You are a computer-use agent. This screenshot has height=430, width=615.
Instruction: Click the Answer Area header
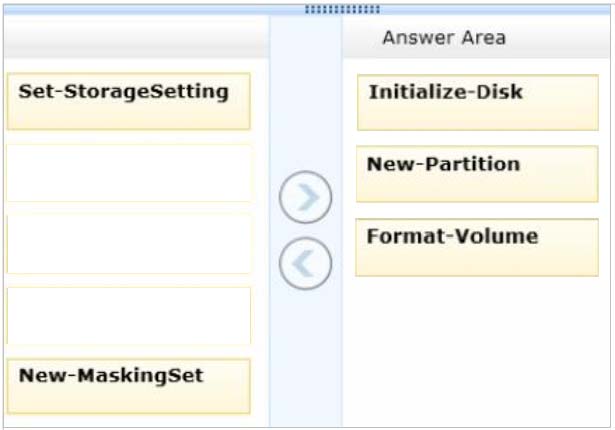[444, 38]
